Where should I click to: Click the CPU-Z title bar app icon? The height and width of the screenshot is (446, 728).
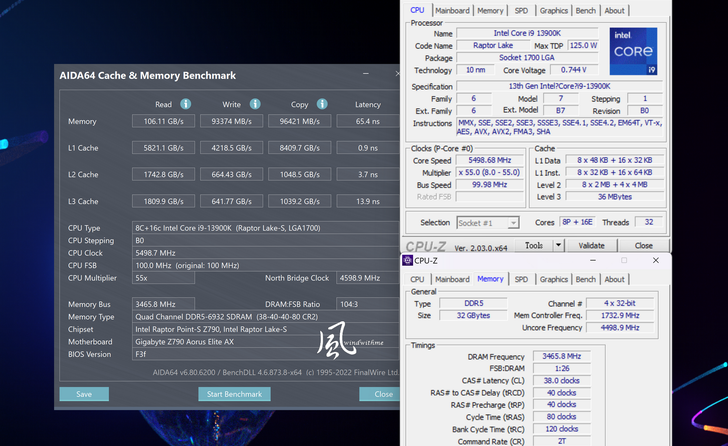[407, 260]
